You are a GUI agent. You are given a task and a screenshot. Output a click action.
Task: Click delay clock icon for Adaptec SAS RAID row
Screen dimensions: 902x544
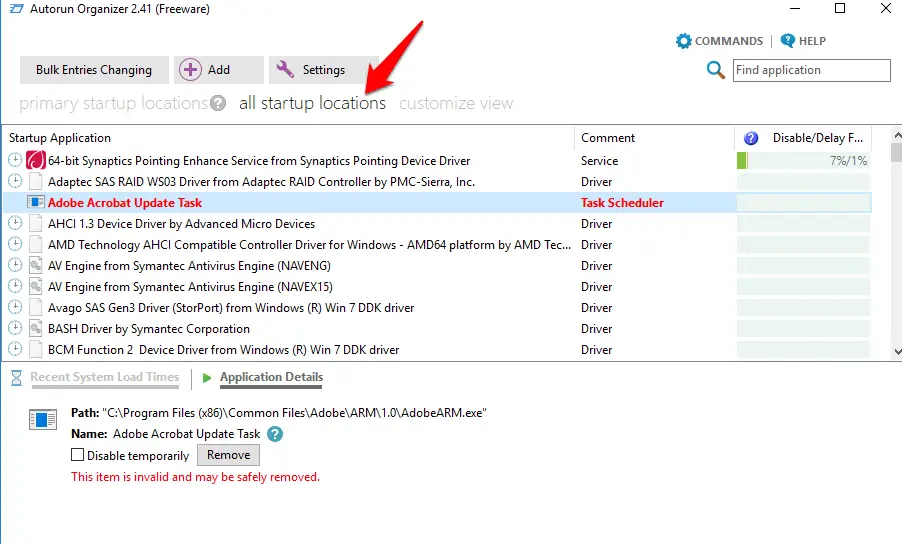[x=15, y=181]
